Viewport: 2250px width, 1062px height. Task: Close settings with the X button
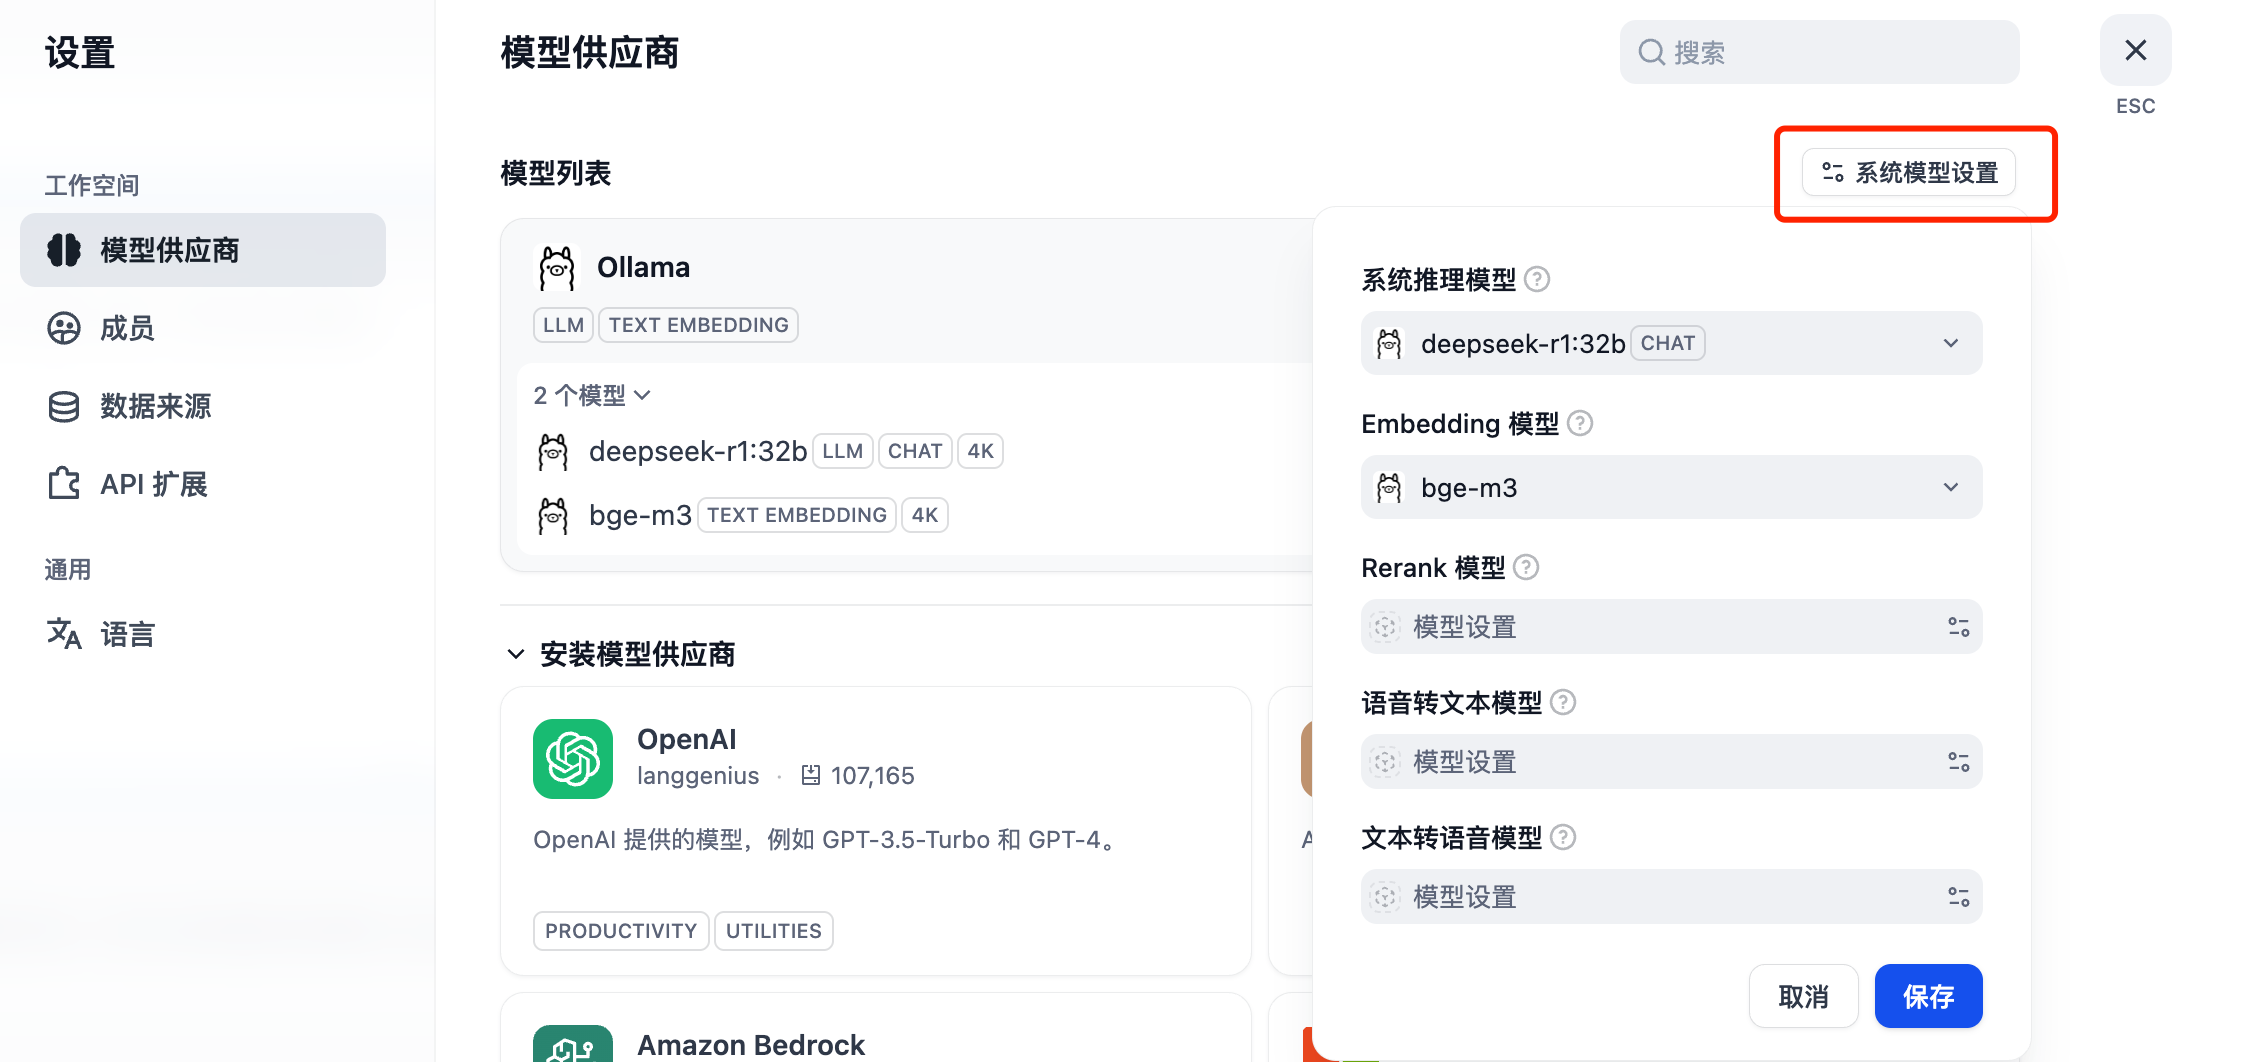[x=2135, y=50]
